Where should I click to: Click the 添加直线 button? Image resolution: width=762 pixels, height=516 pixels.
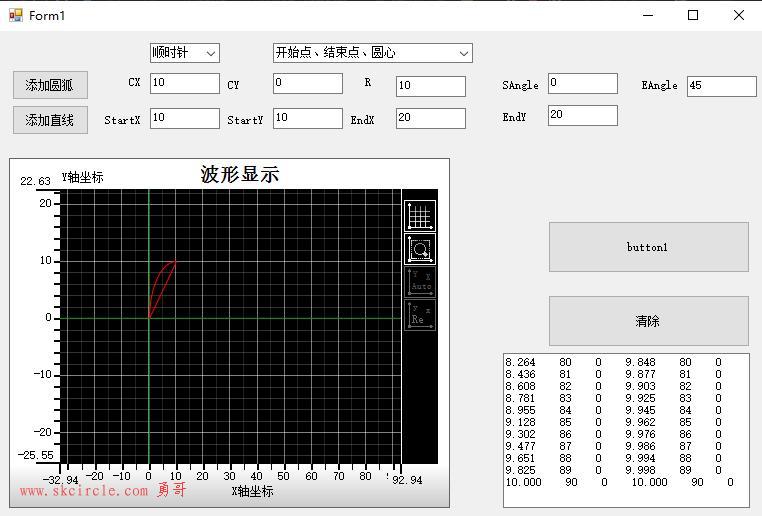click(x=50, y=120)
